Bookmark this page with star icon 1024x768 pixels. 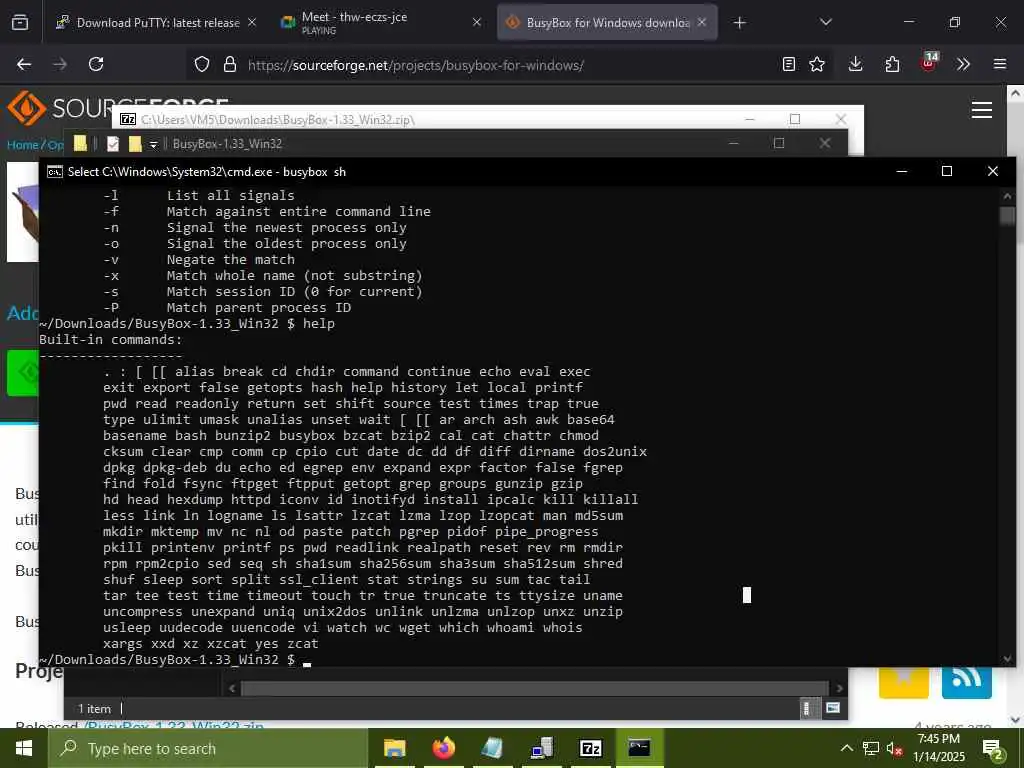(817, 64)
